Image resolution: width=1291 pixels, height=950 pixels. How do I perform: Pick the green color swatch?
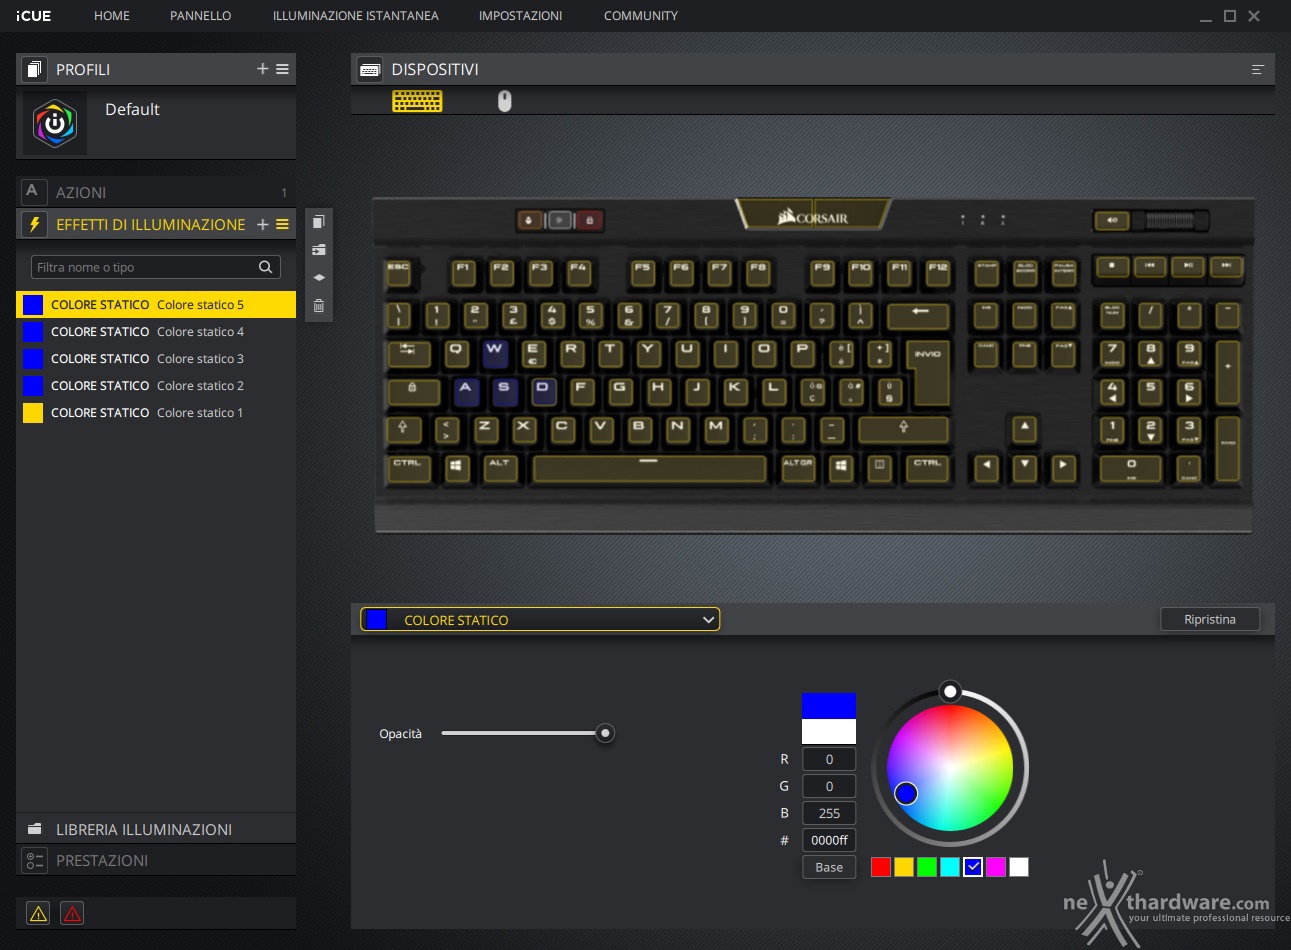coord(927,867)
